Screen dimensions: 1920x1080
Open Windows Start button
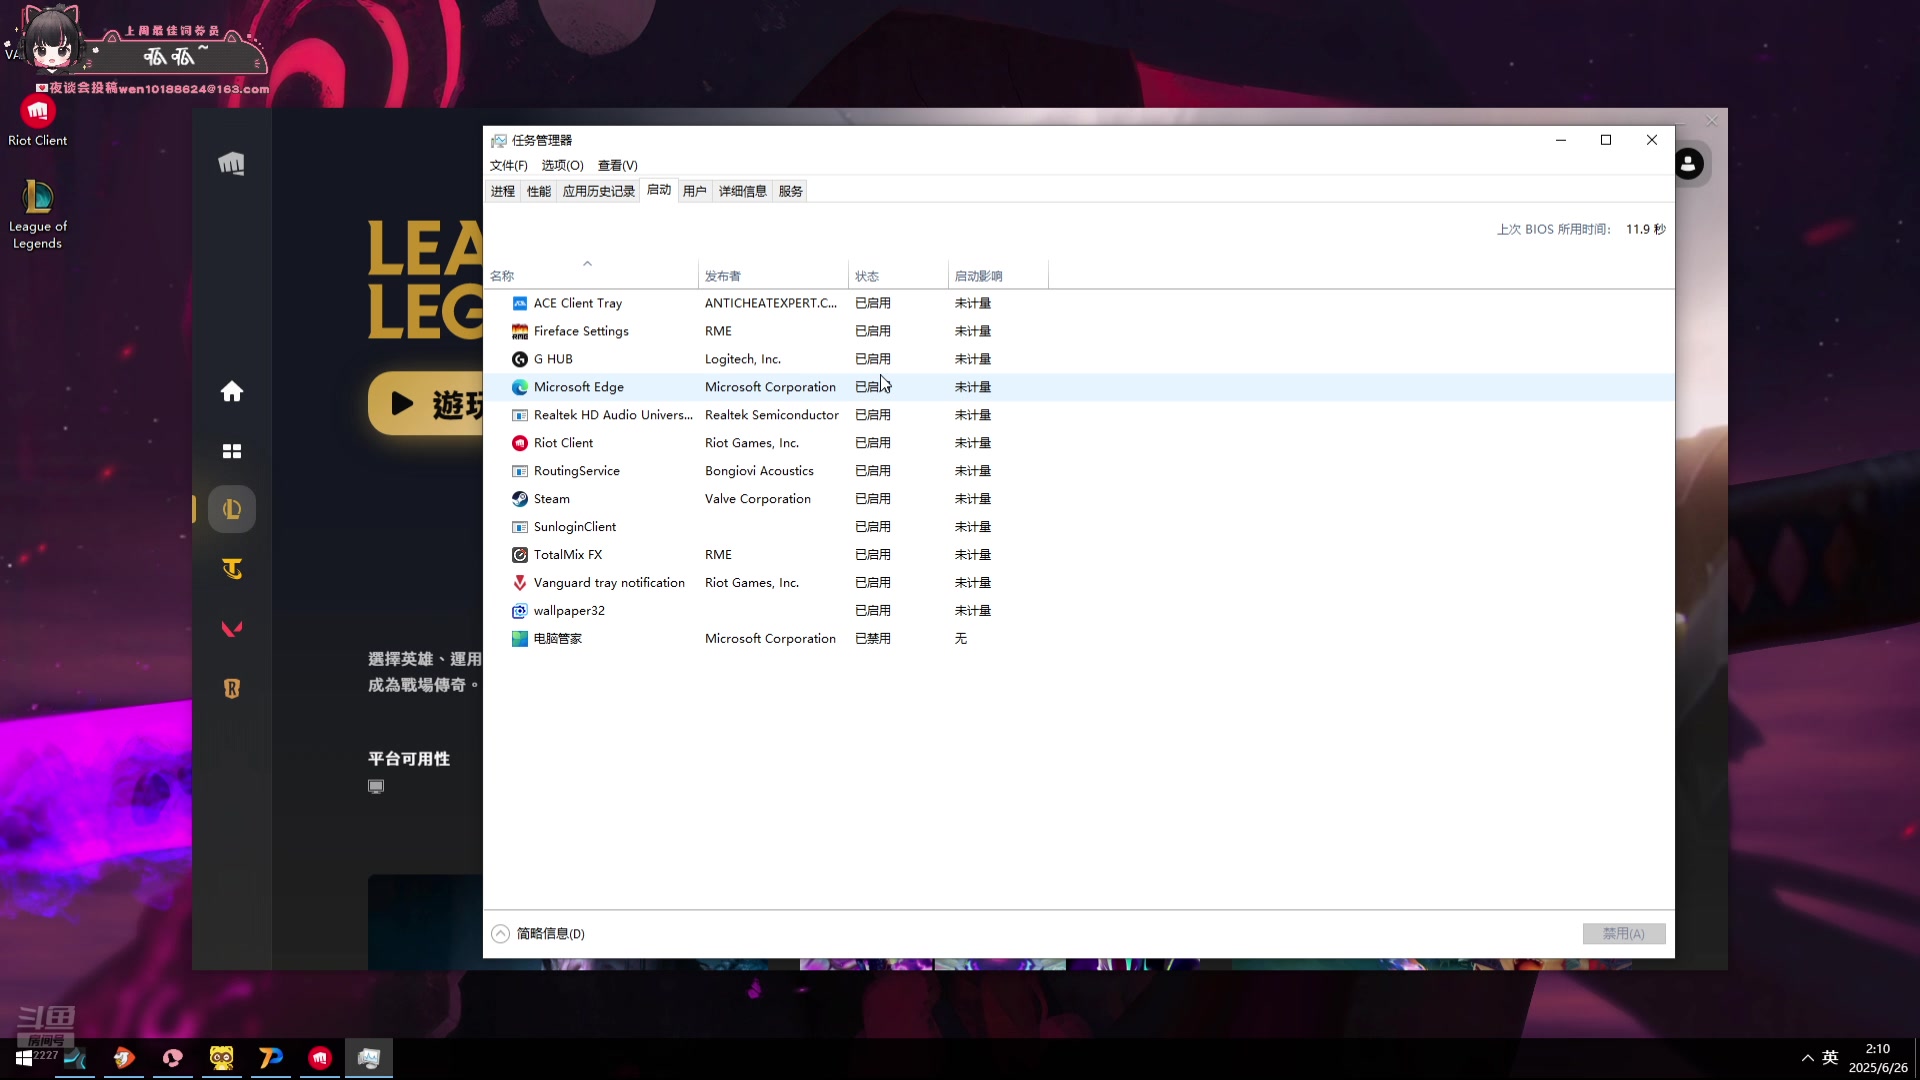(24, 1058)
